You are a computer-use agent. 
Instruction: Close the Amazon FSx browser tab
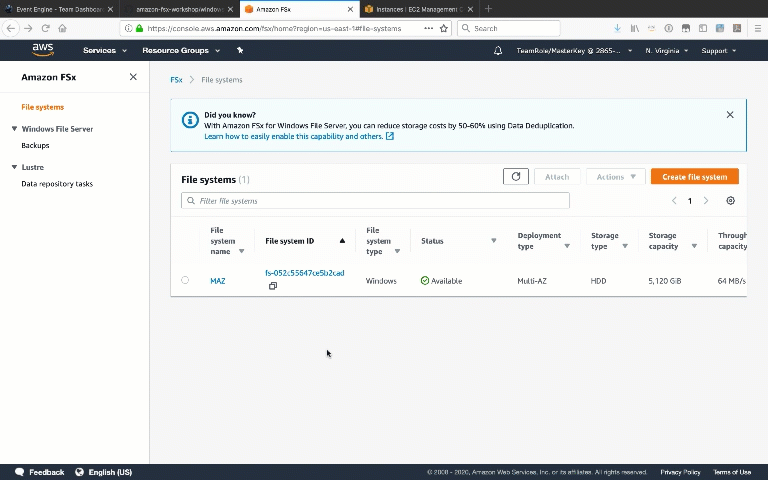point(350,9)
